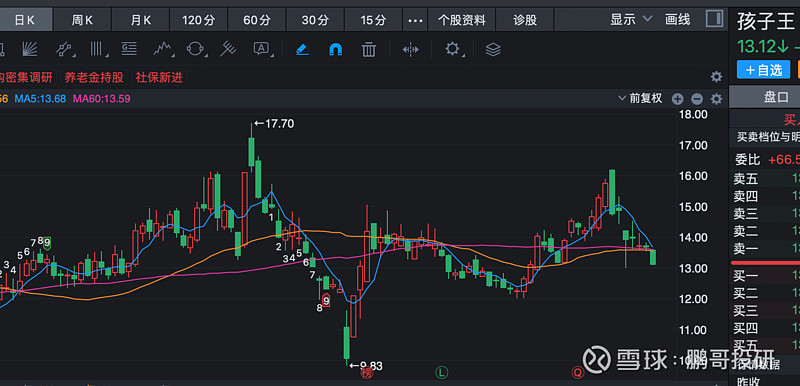Click the 18.00 price axis label
The width and height of the screenshot is (800, 386).
[x=693, y=115]
